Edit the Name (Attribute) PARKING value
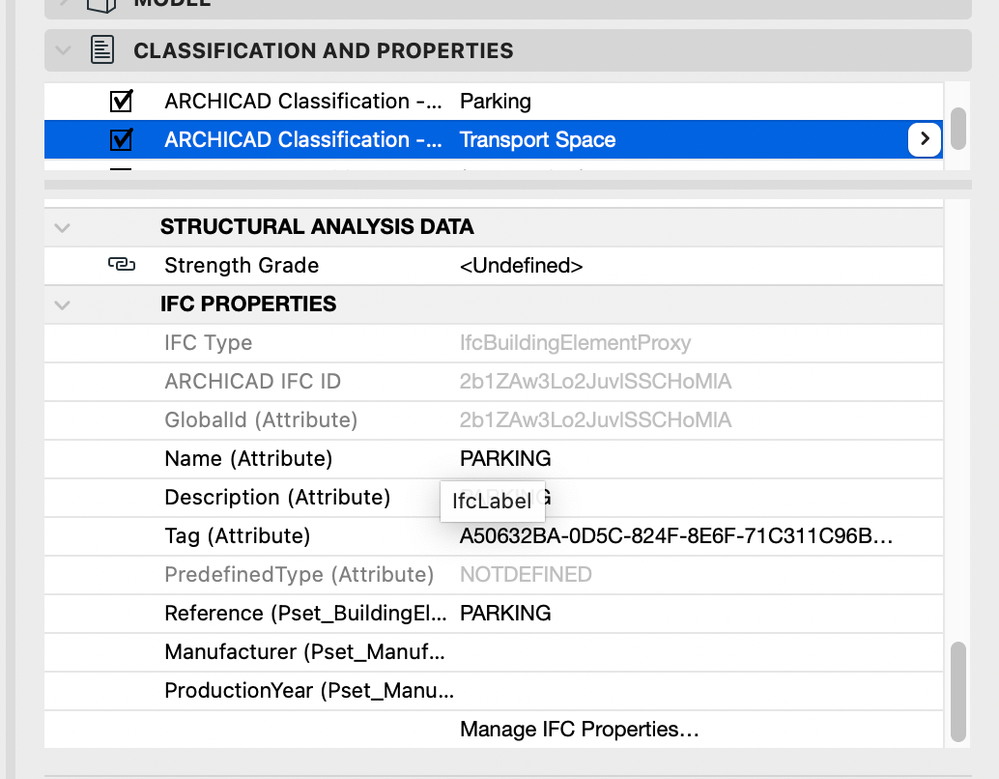The width and height of the screenshot is (999, 779). (505, 459)
